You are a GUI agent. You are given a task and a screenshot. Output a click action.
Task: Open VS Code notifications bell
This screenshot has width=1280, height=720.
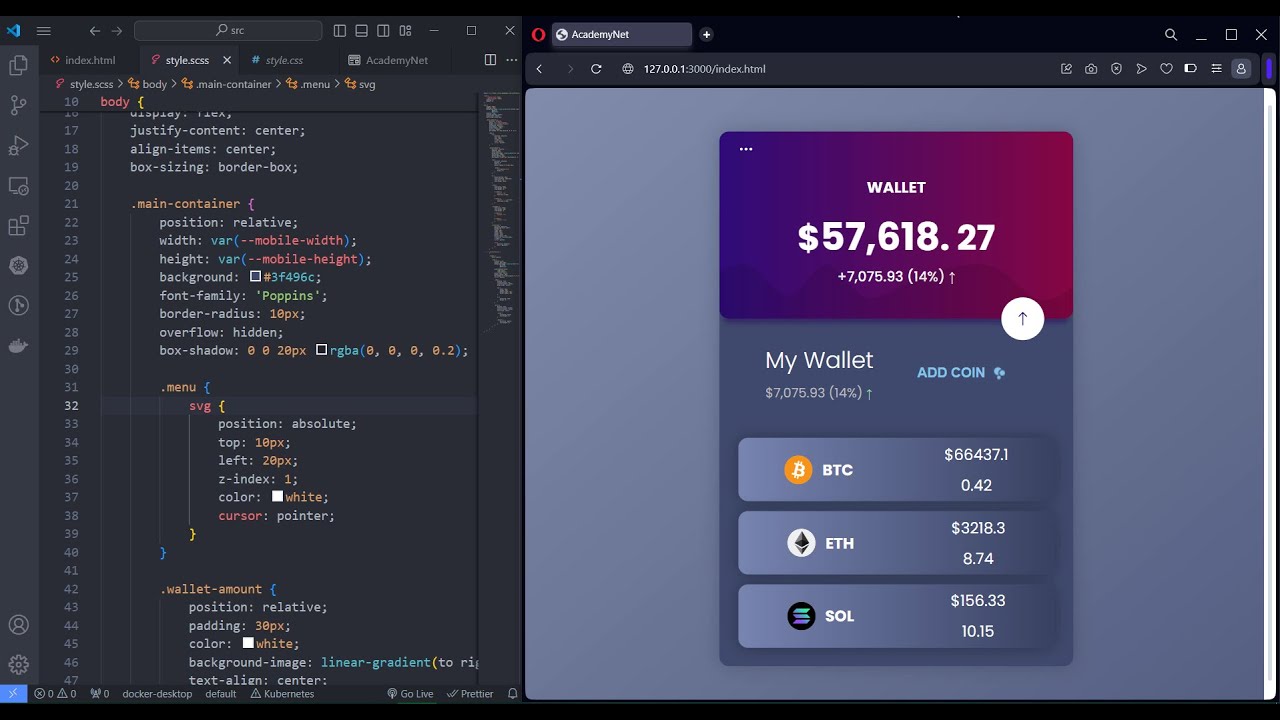coord(512,693)
